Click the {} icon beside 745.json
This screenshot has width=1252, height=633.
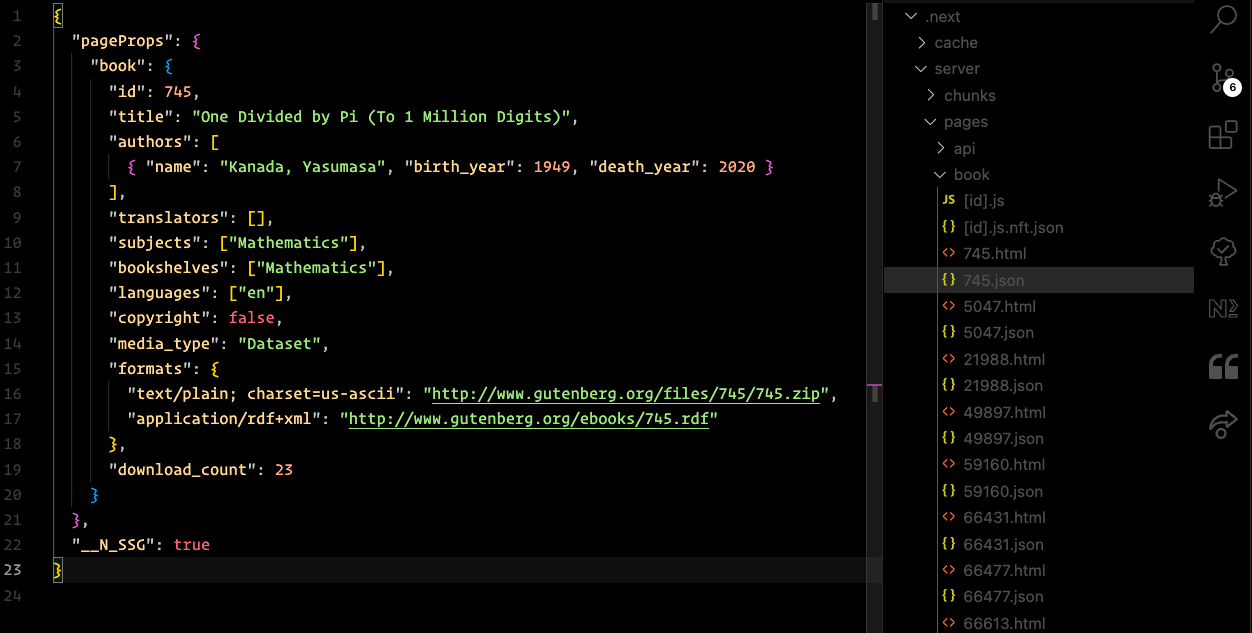[948, 280]
